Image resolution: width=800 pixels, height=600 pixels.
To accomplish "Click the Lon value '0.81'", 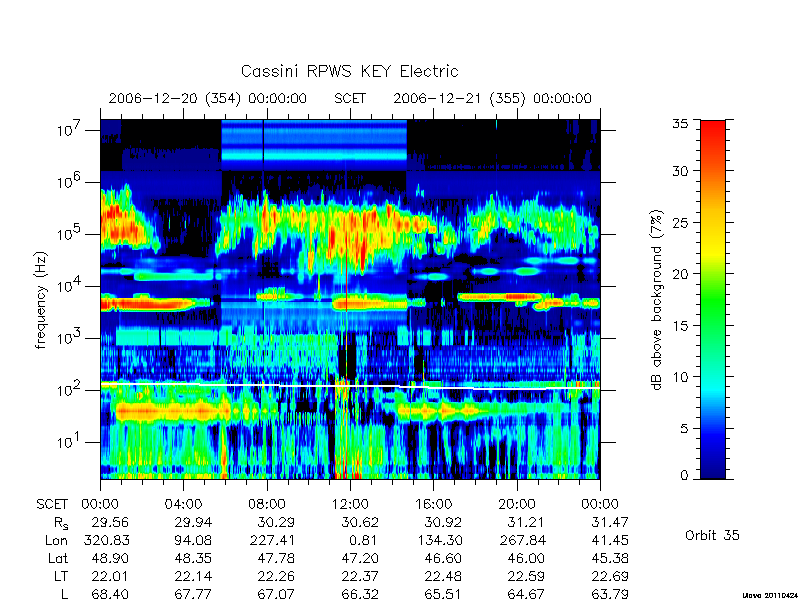I will [x=364, y=540].
